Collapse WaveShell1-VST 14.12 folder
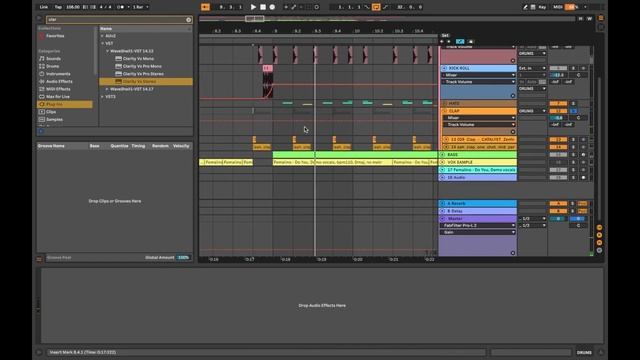 click(107, 51)
